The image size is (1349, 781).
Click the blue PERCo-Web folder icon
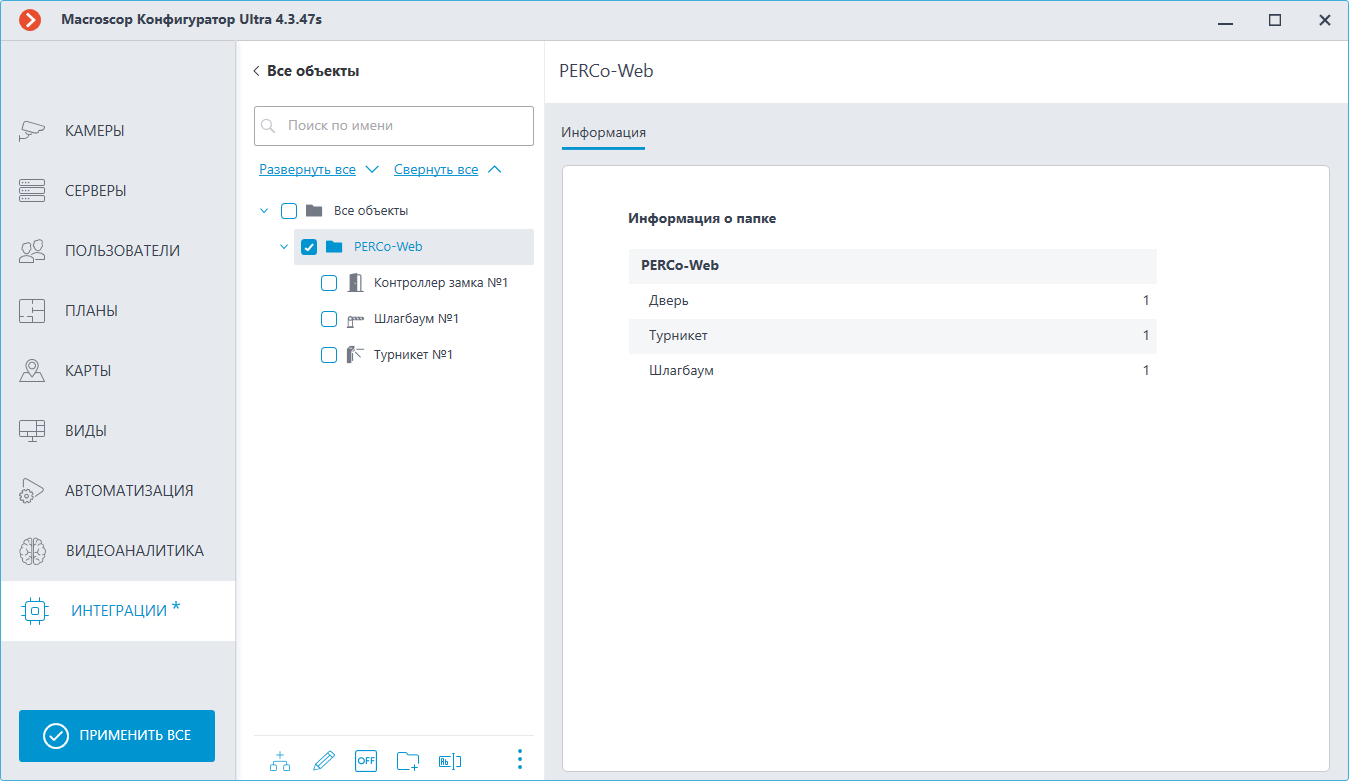[334, 247]
